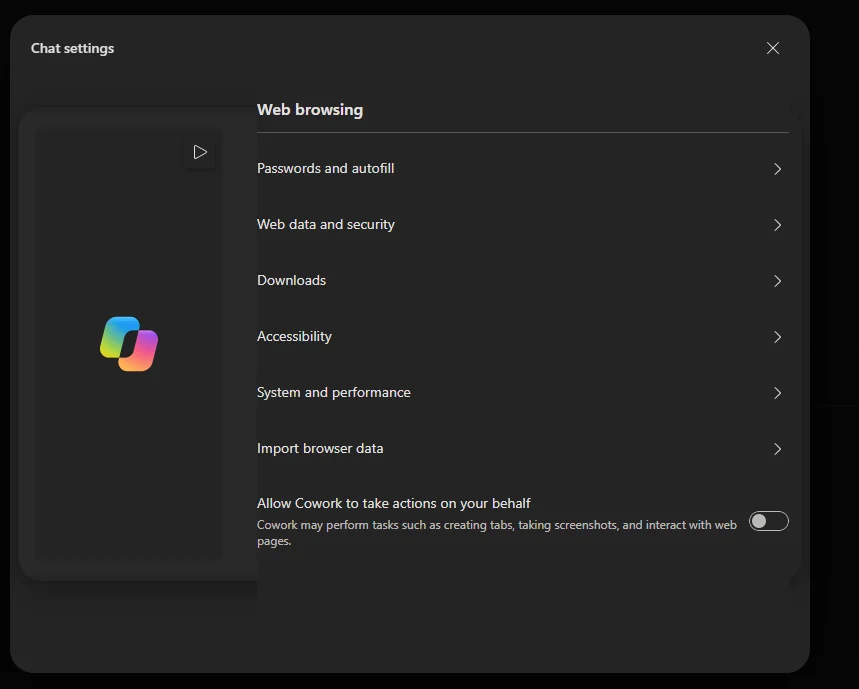Expand the Accessibility chevron
The width and height of the screenshot is (859, 689).
tap(777, 337)
